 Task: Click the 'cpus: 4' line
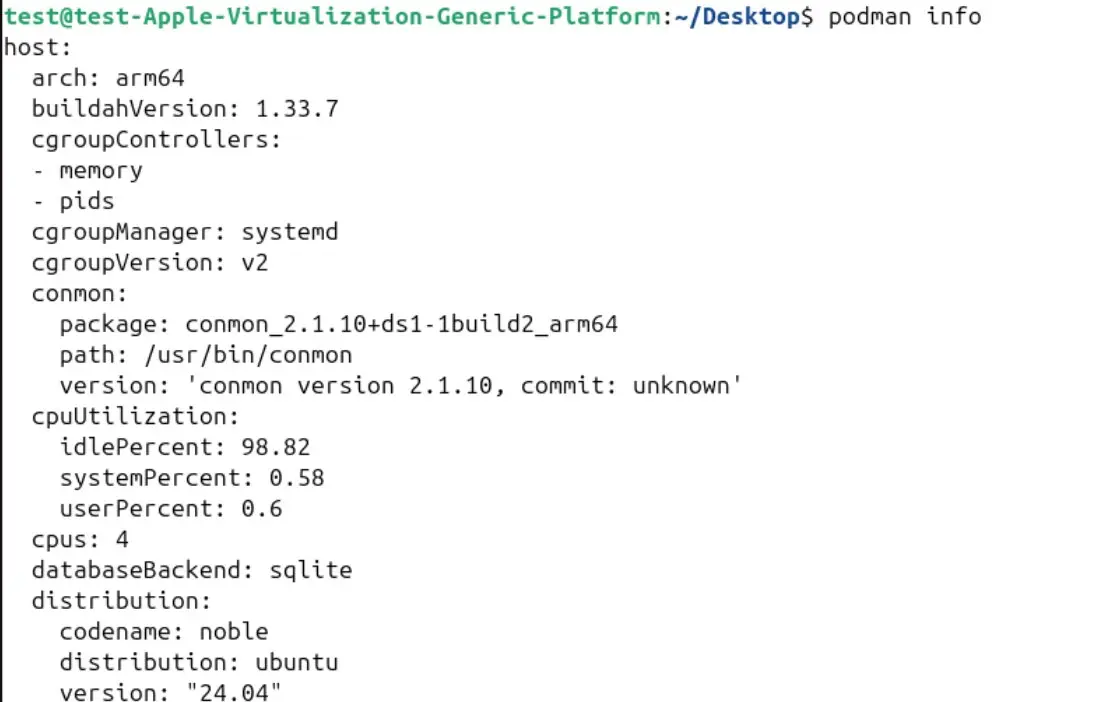[x=80, y=540]
